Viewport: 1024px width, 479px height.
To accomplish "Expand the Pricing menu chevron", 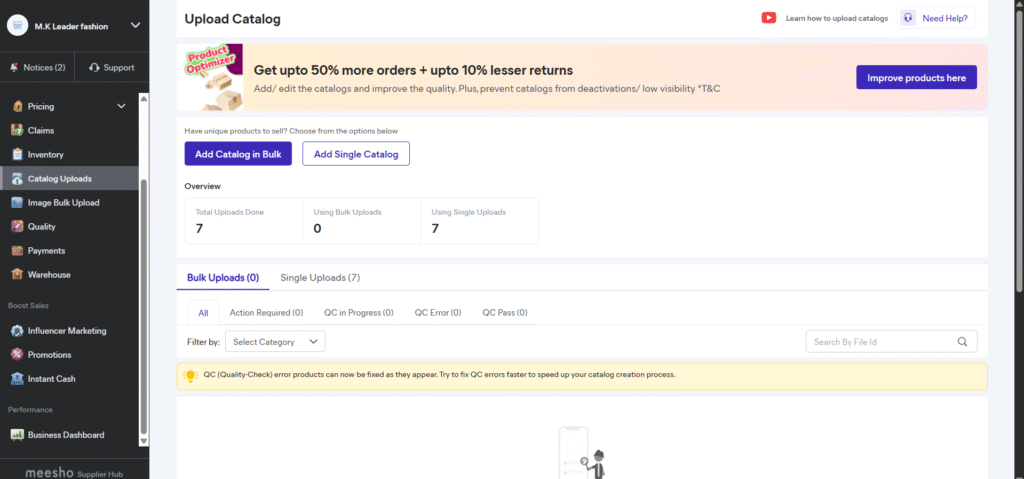I will point(122,106).
